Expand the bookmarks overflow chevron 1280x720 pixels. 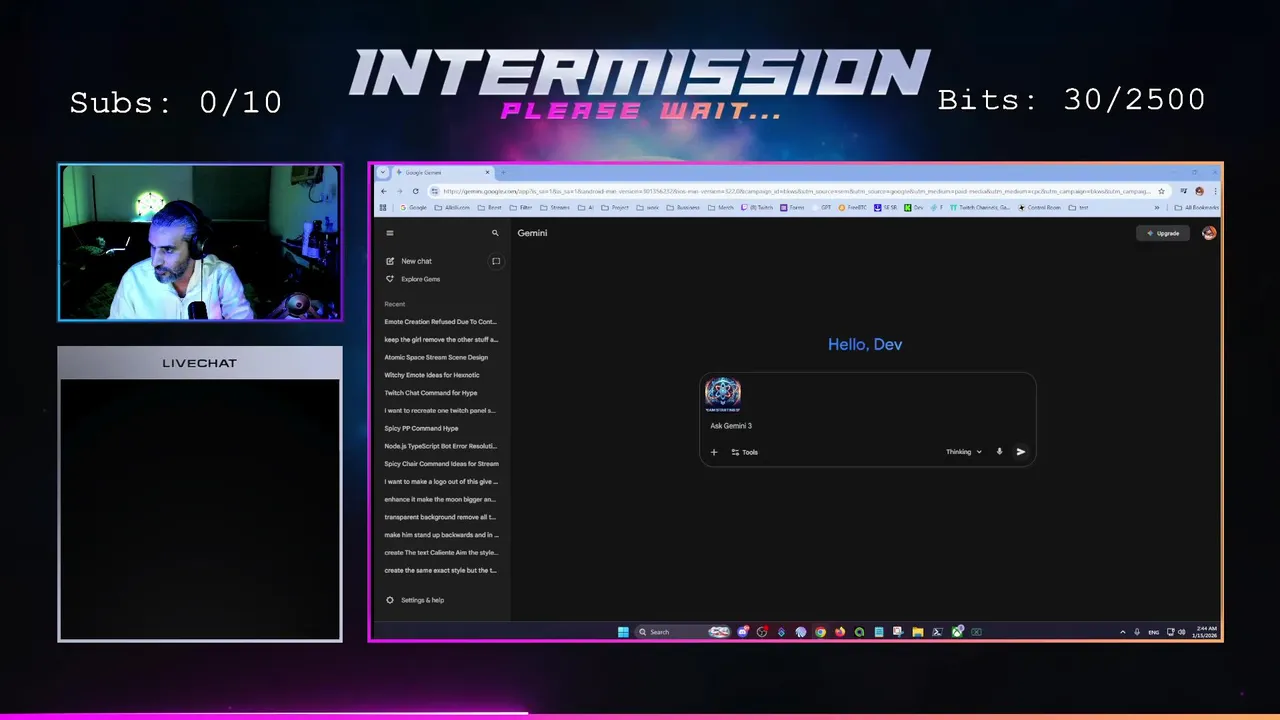[1157, 207]
